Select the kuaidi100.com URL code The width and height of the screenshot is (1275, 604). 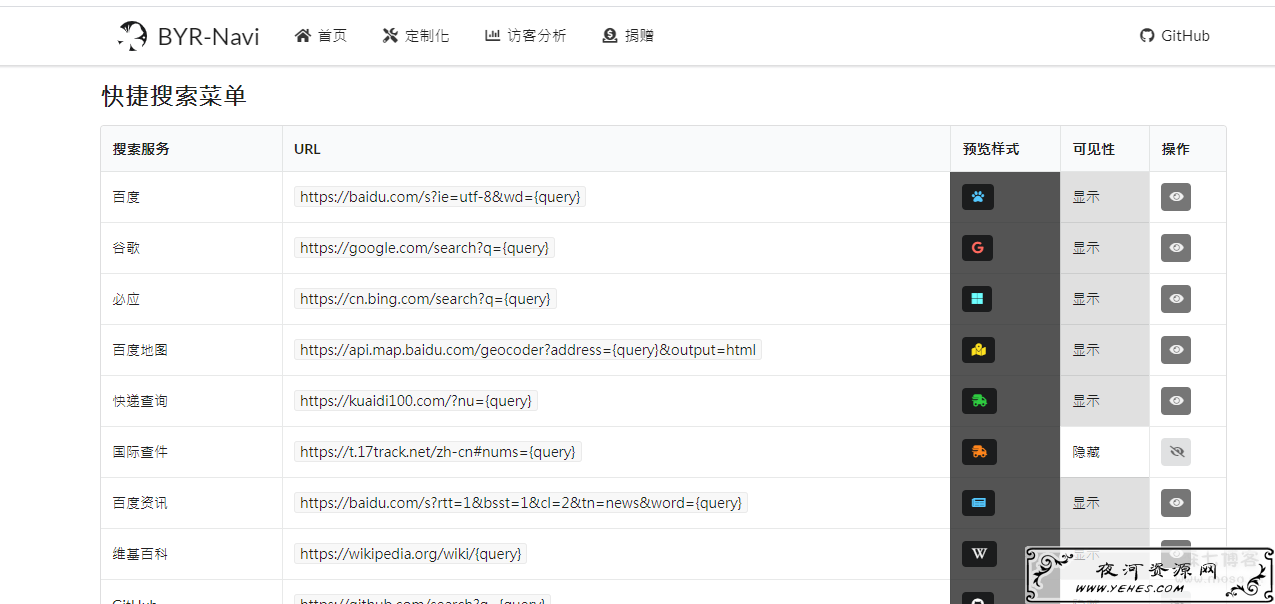tap(416, 401)
